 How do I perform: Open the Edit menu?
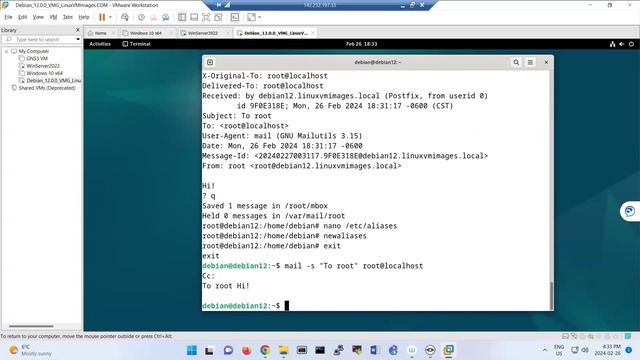(x=22, y=17)
